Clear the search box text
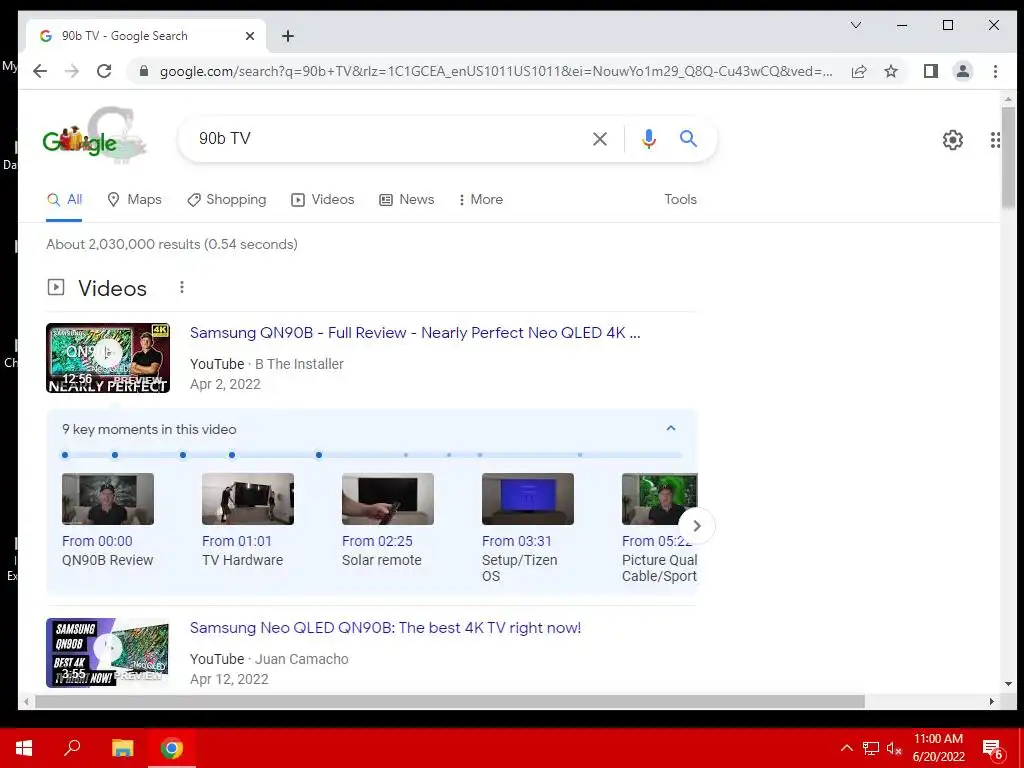The image size is (1024, 768). 600,138
